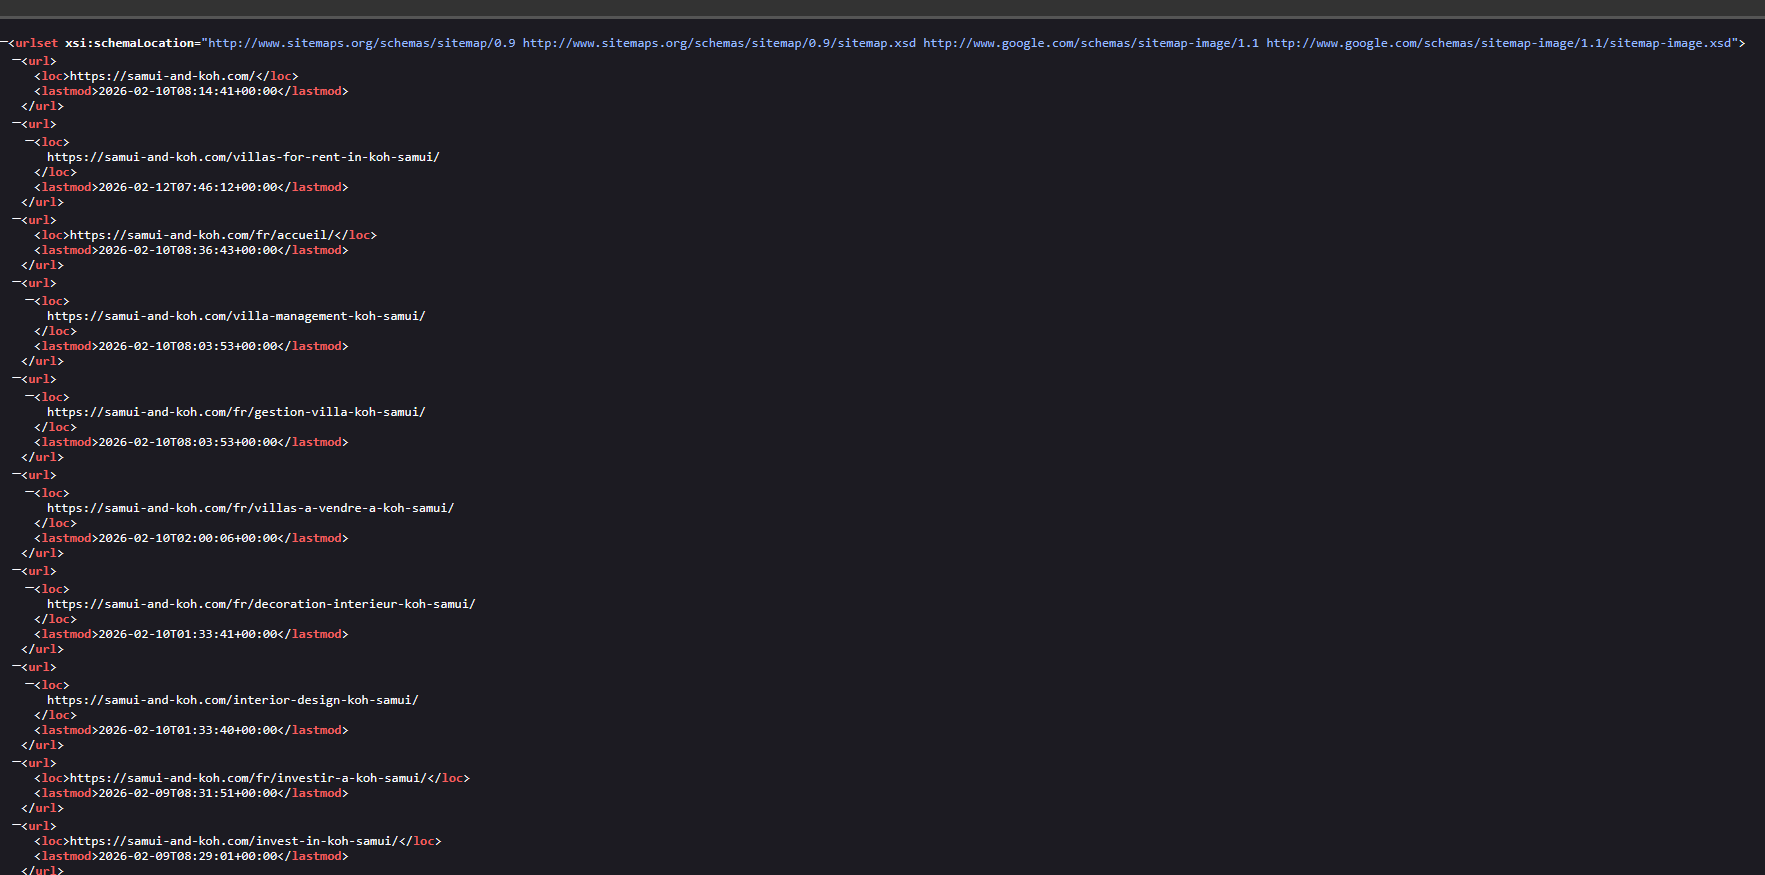The image size is (1765, 875).
Task: Collapse the loc element wrapping the villas-for-rent-in-koh-samui address
Action: (30, 142)
